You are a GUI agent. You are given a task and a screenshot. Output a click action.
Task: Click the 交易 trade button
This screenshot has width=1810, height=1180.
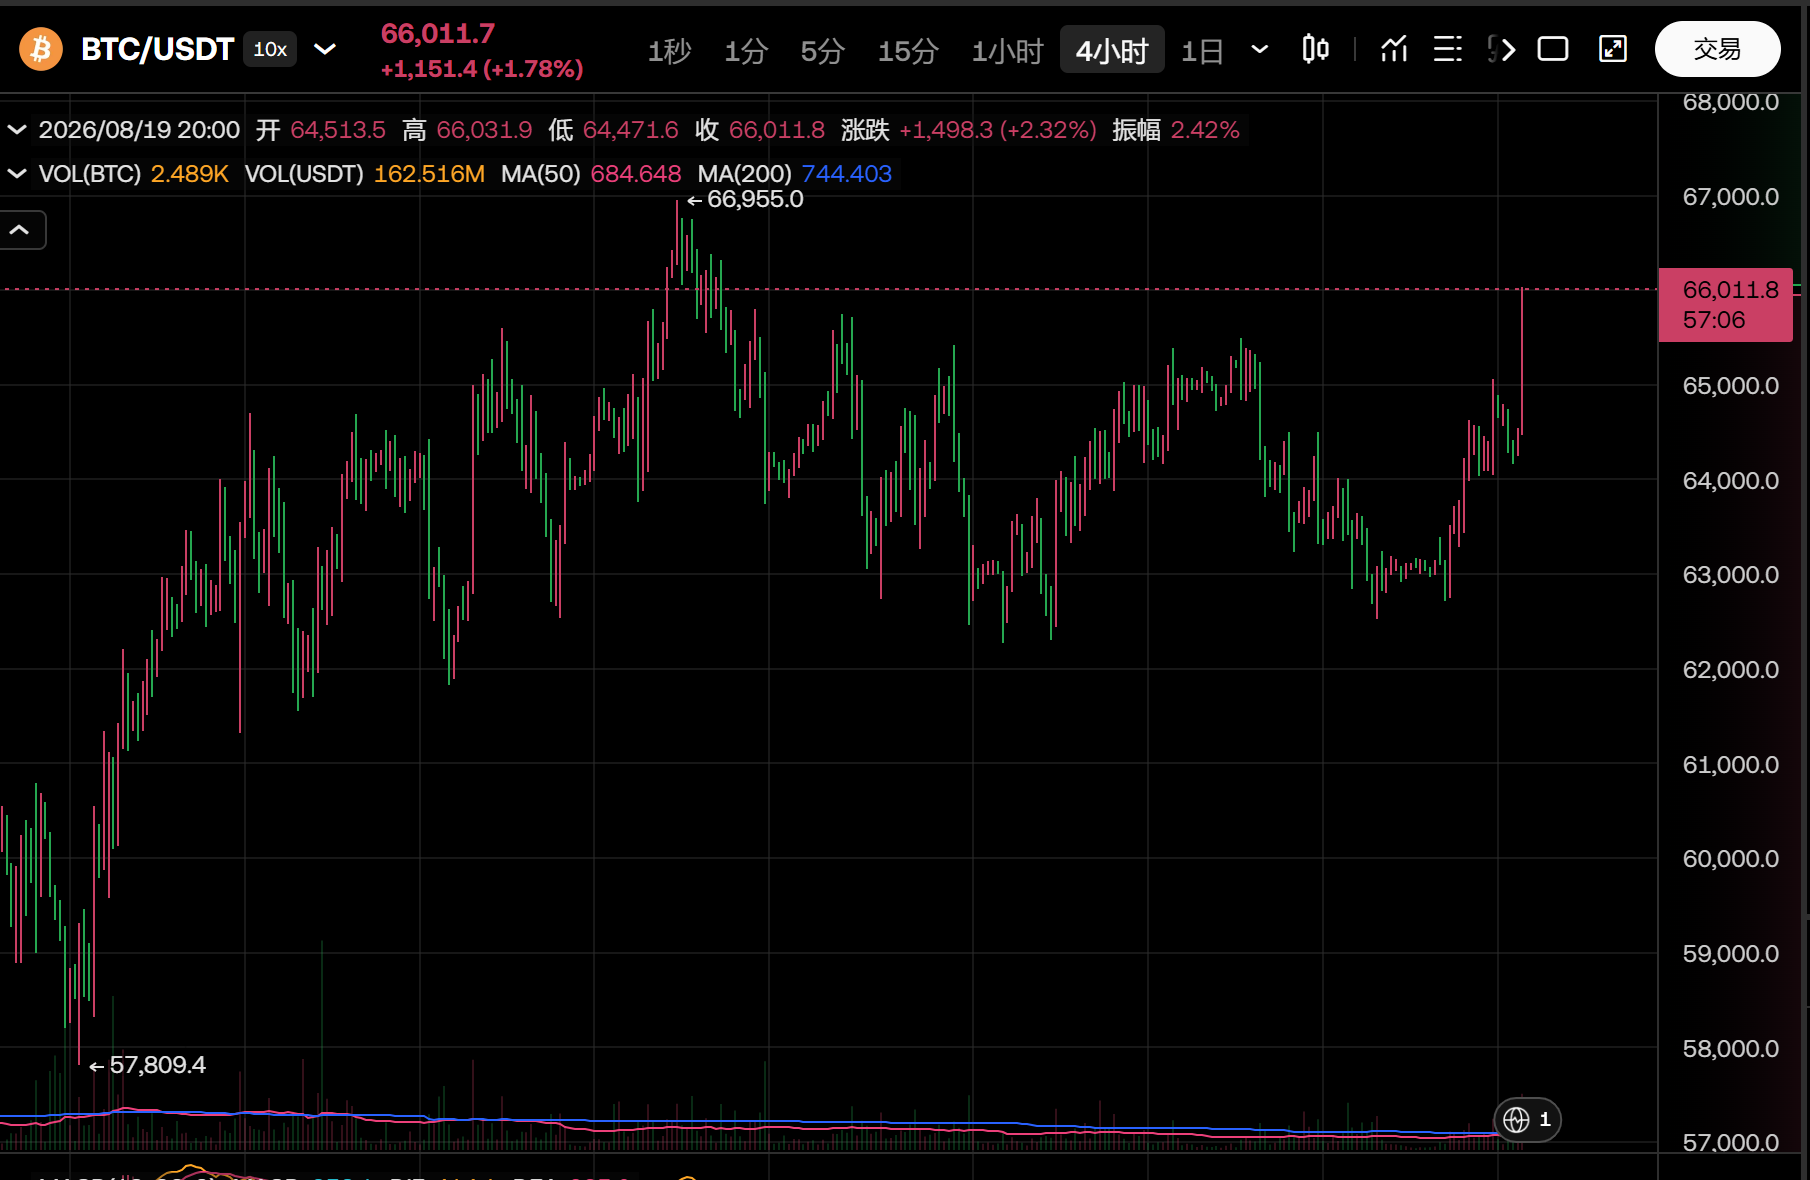tap(1717, 49)
